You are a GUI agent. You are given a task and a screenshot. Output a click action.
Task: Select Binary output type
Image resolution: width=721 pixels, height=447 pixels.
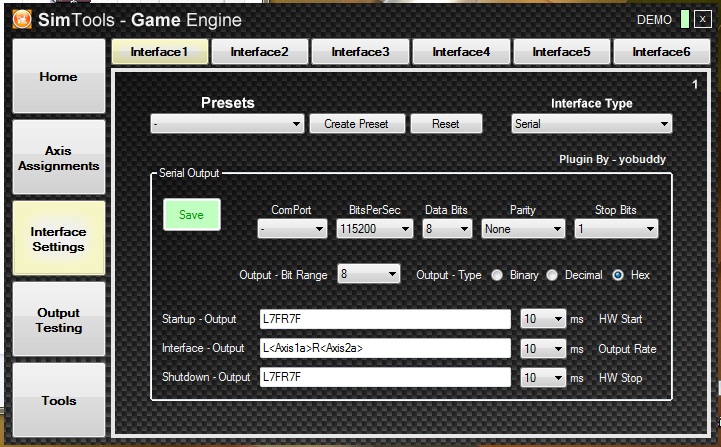tap(497, 275)
